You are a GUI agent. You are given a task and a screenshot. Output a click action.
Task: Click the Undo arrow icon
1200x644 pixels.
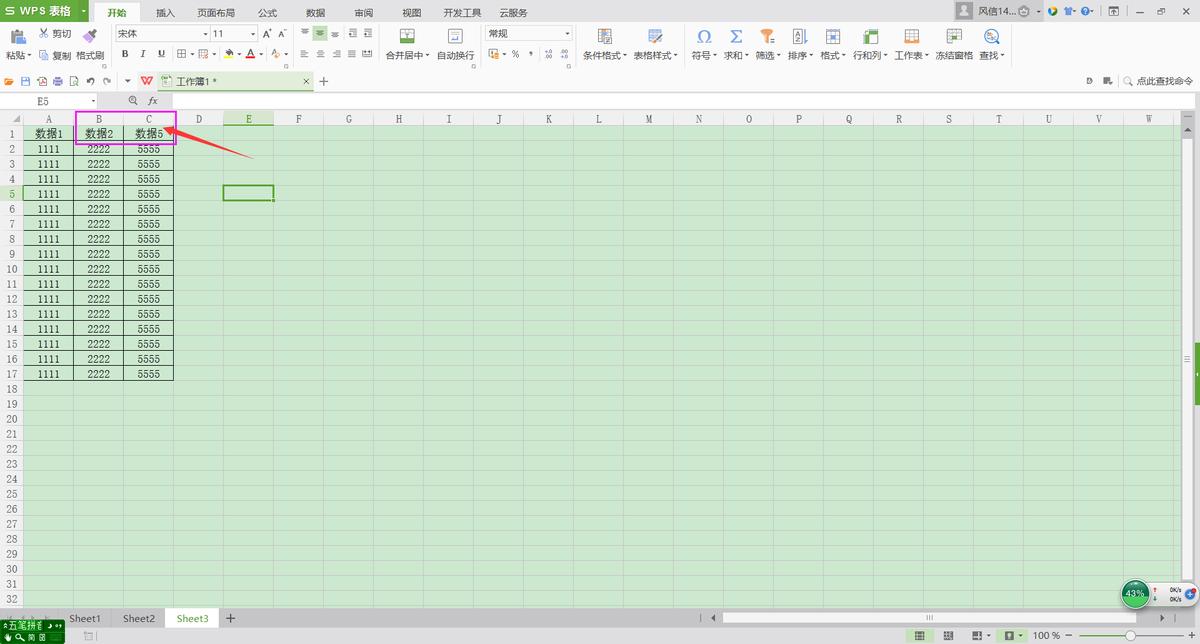[90, 81]
